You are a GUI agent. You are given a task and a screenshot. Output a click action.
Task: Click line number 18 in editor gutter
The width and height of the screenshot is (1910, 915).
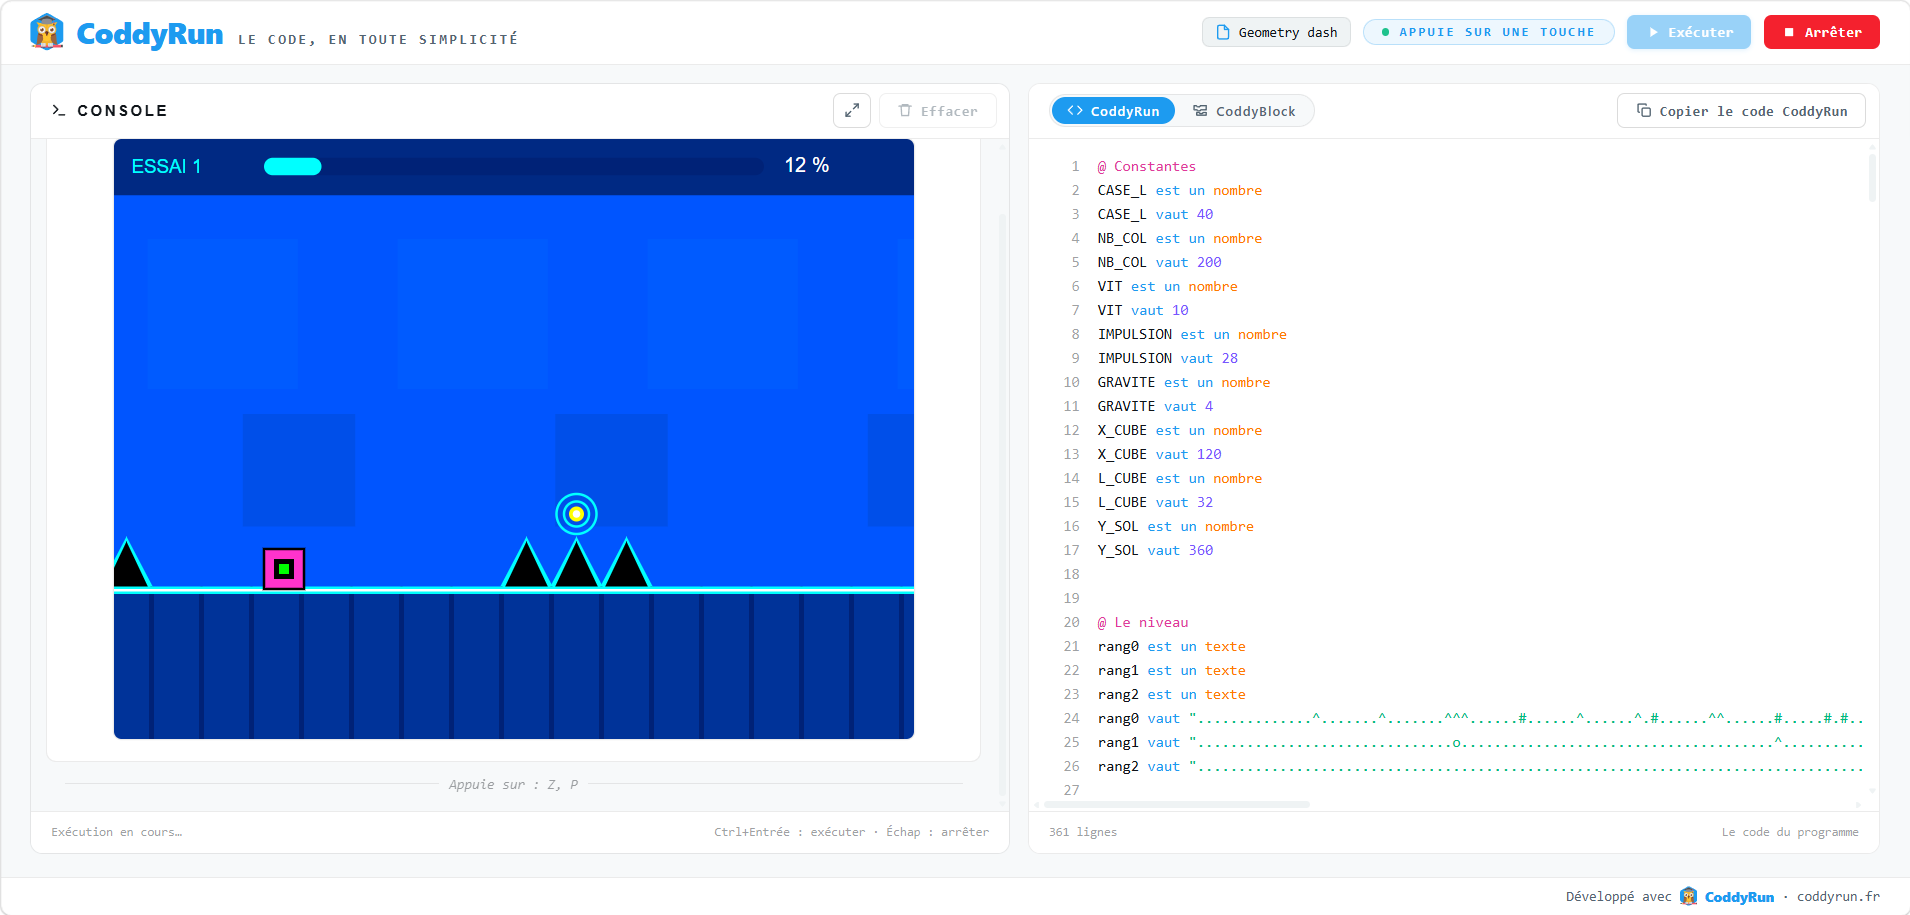(1071, 574)
